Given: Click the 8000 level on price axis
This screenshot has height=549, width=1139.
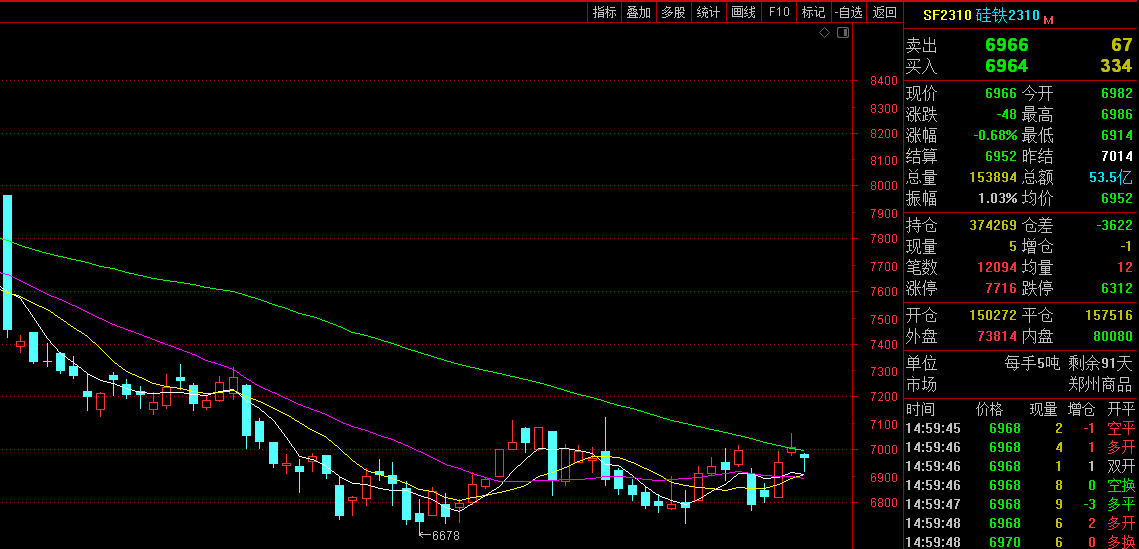Looking at the screenshot, I should click(883, 186).
